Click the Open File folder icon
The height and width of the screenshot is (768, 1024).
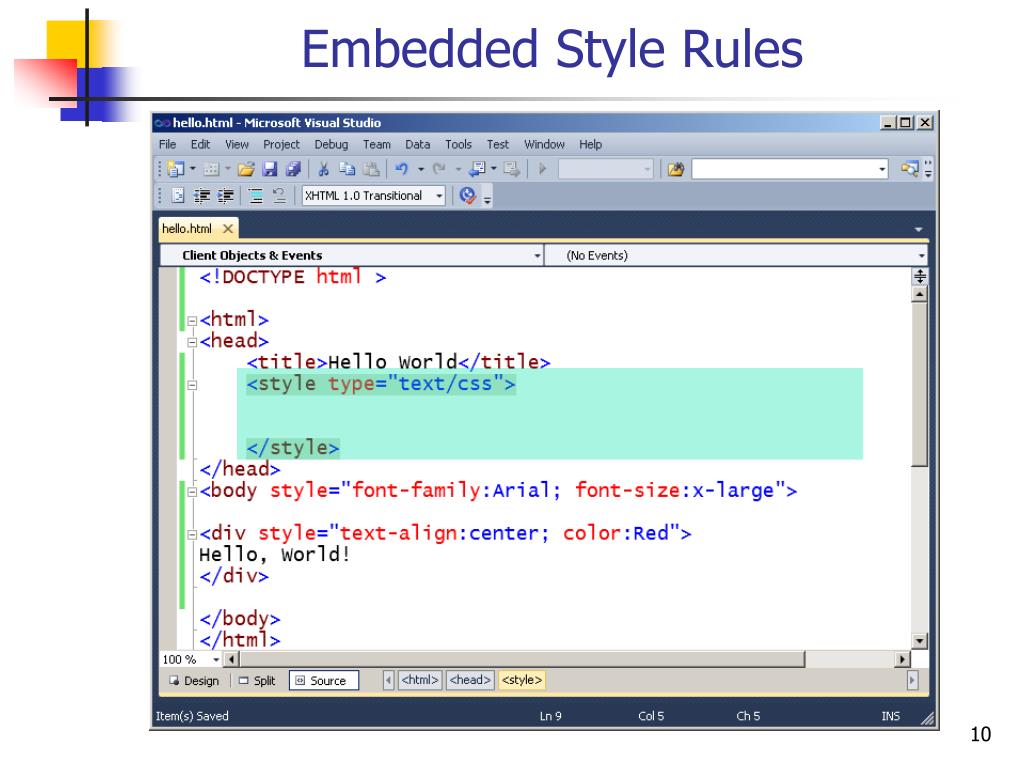(x=246, y=170)
